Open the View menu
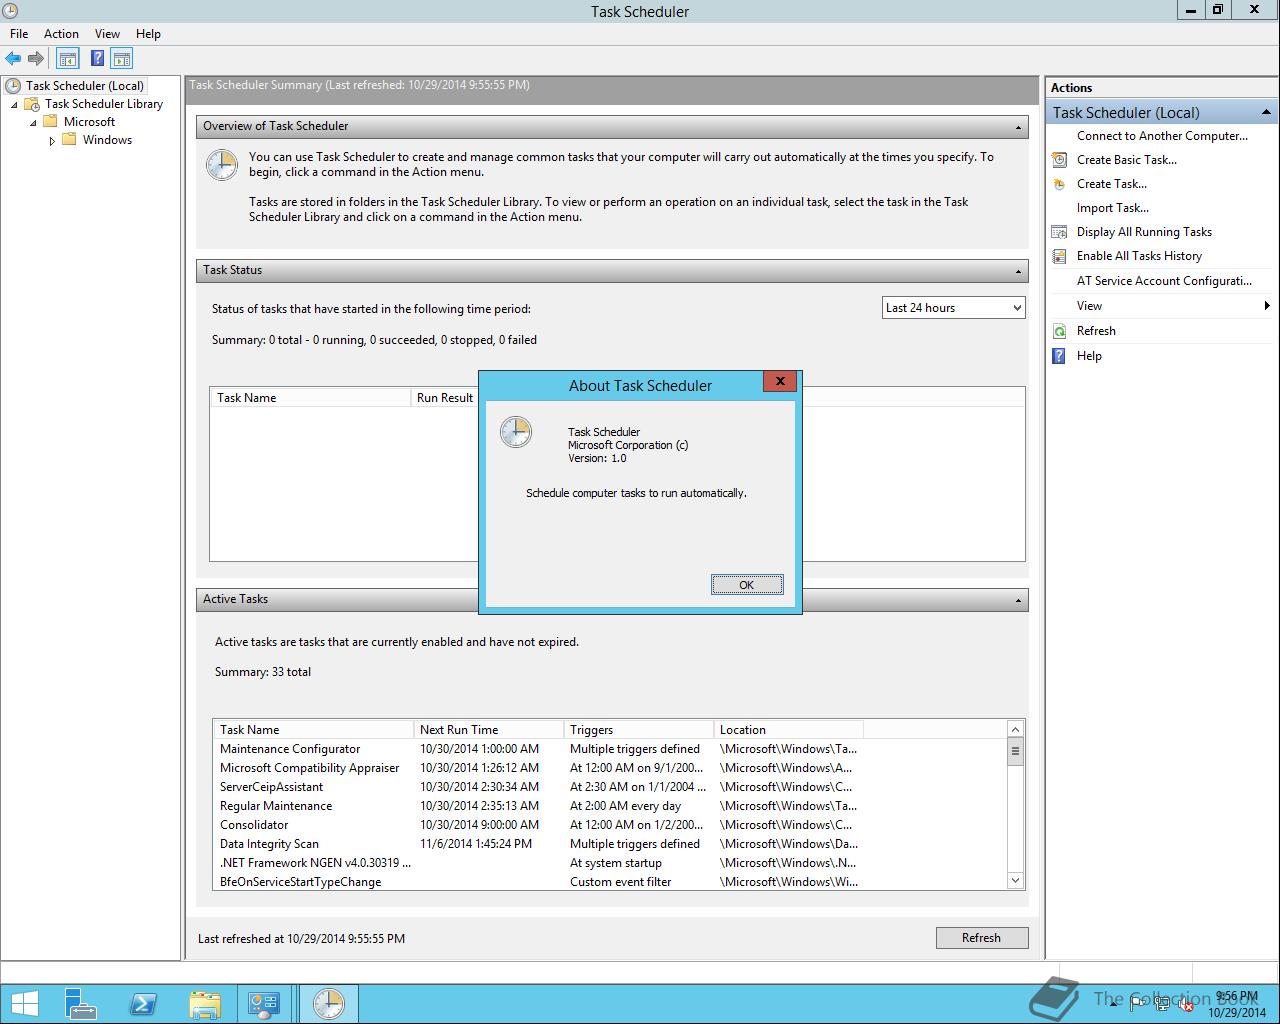 coord(107,34)
